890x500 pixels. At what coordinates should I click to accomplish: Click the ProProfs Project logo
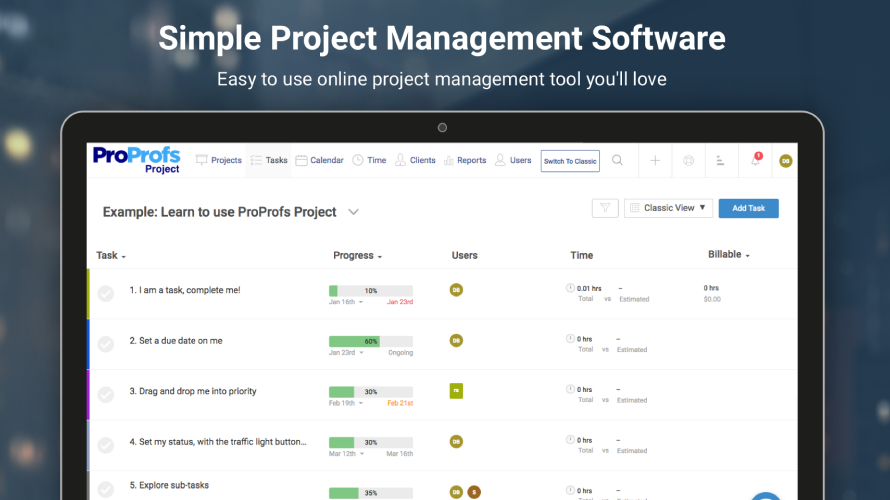coord(137,159)
